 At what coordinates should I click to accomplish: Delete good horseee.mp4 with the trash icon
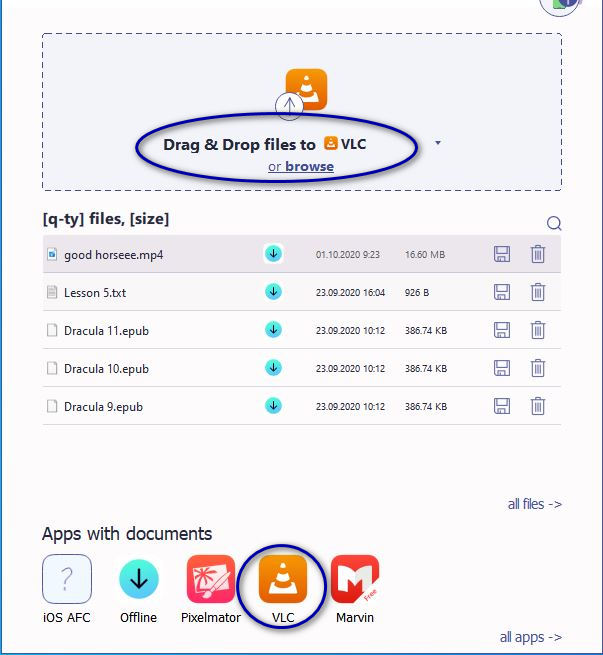click(x=538, y=254)
